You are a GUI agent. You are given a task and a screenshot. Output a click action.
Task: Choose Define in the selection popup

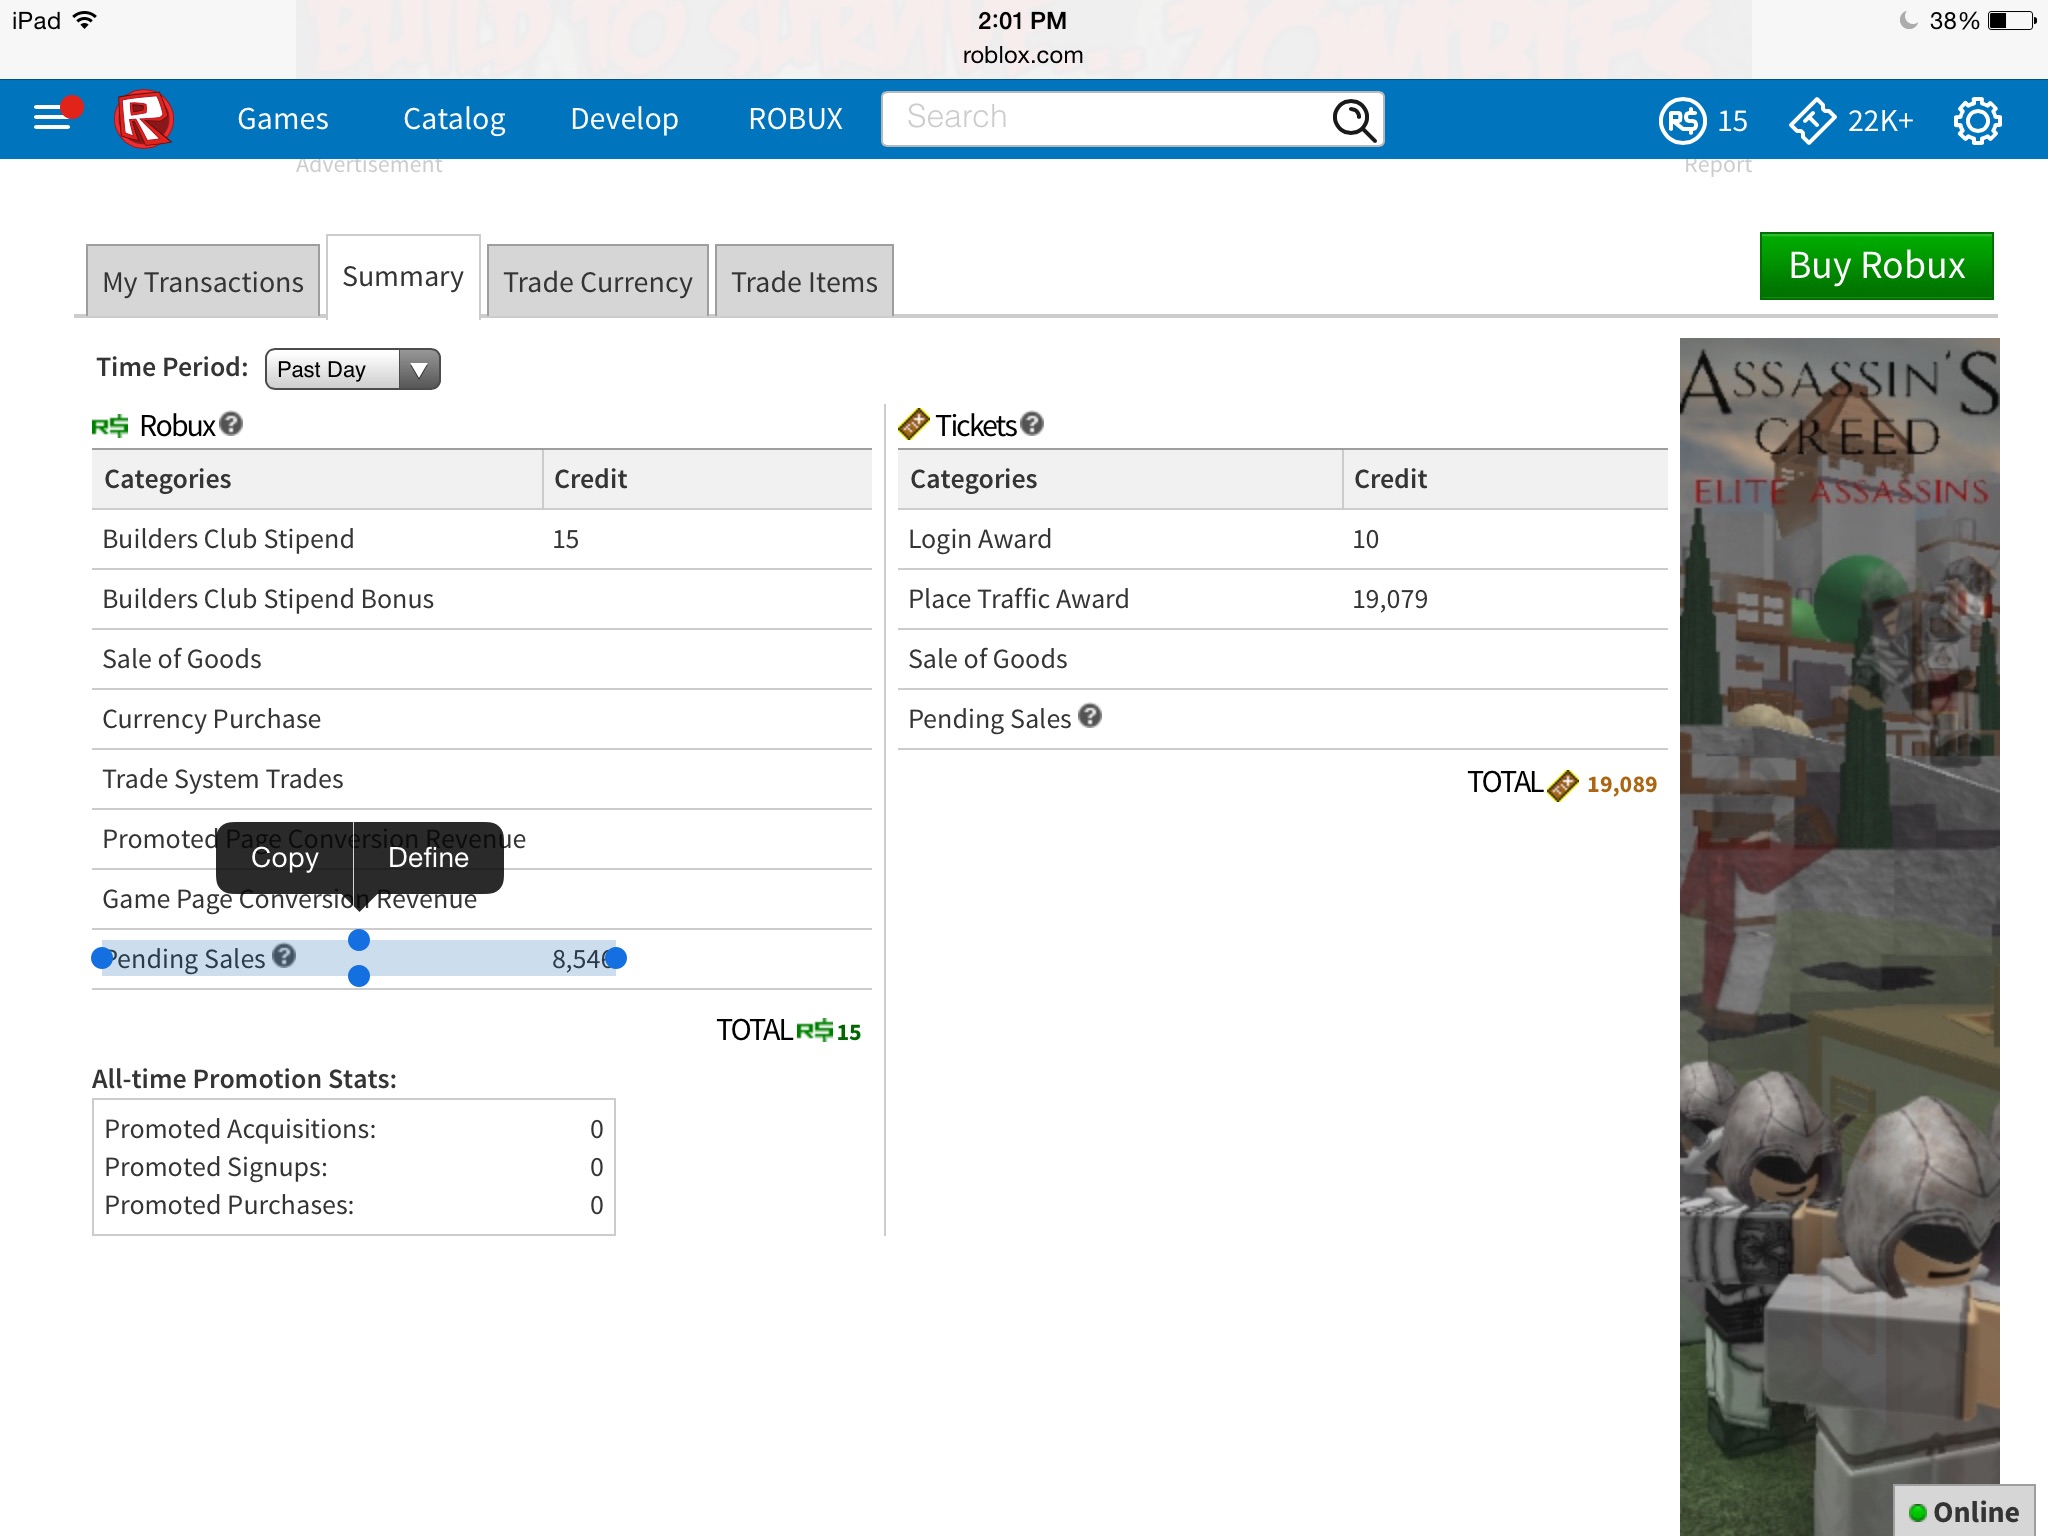tap(428, 858)
